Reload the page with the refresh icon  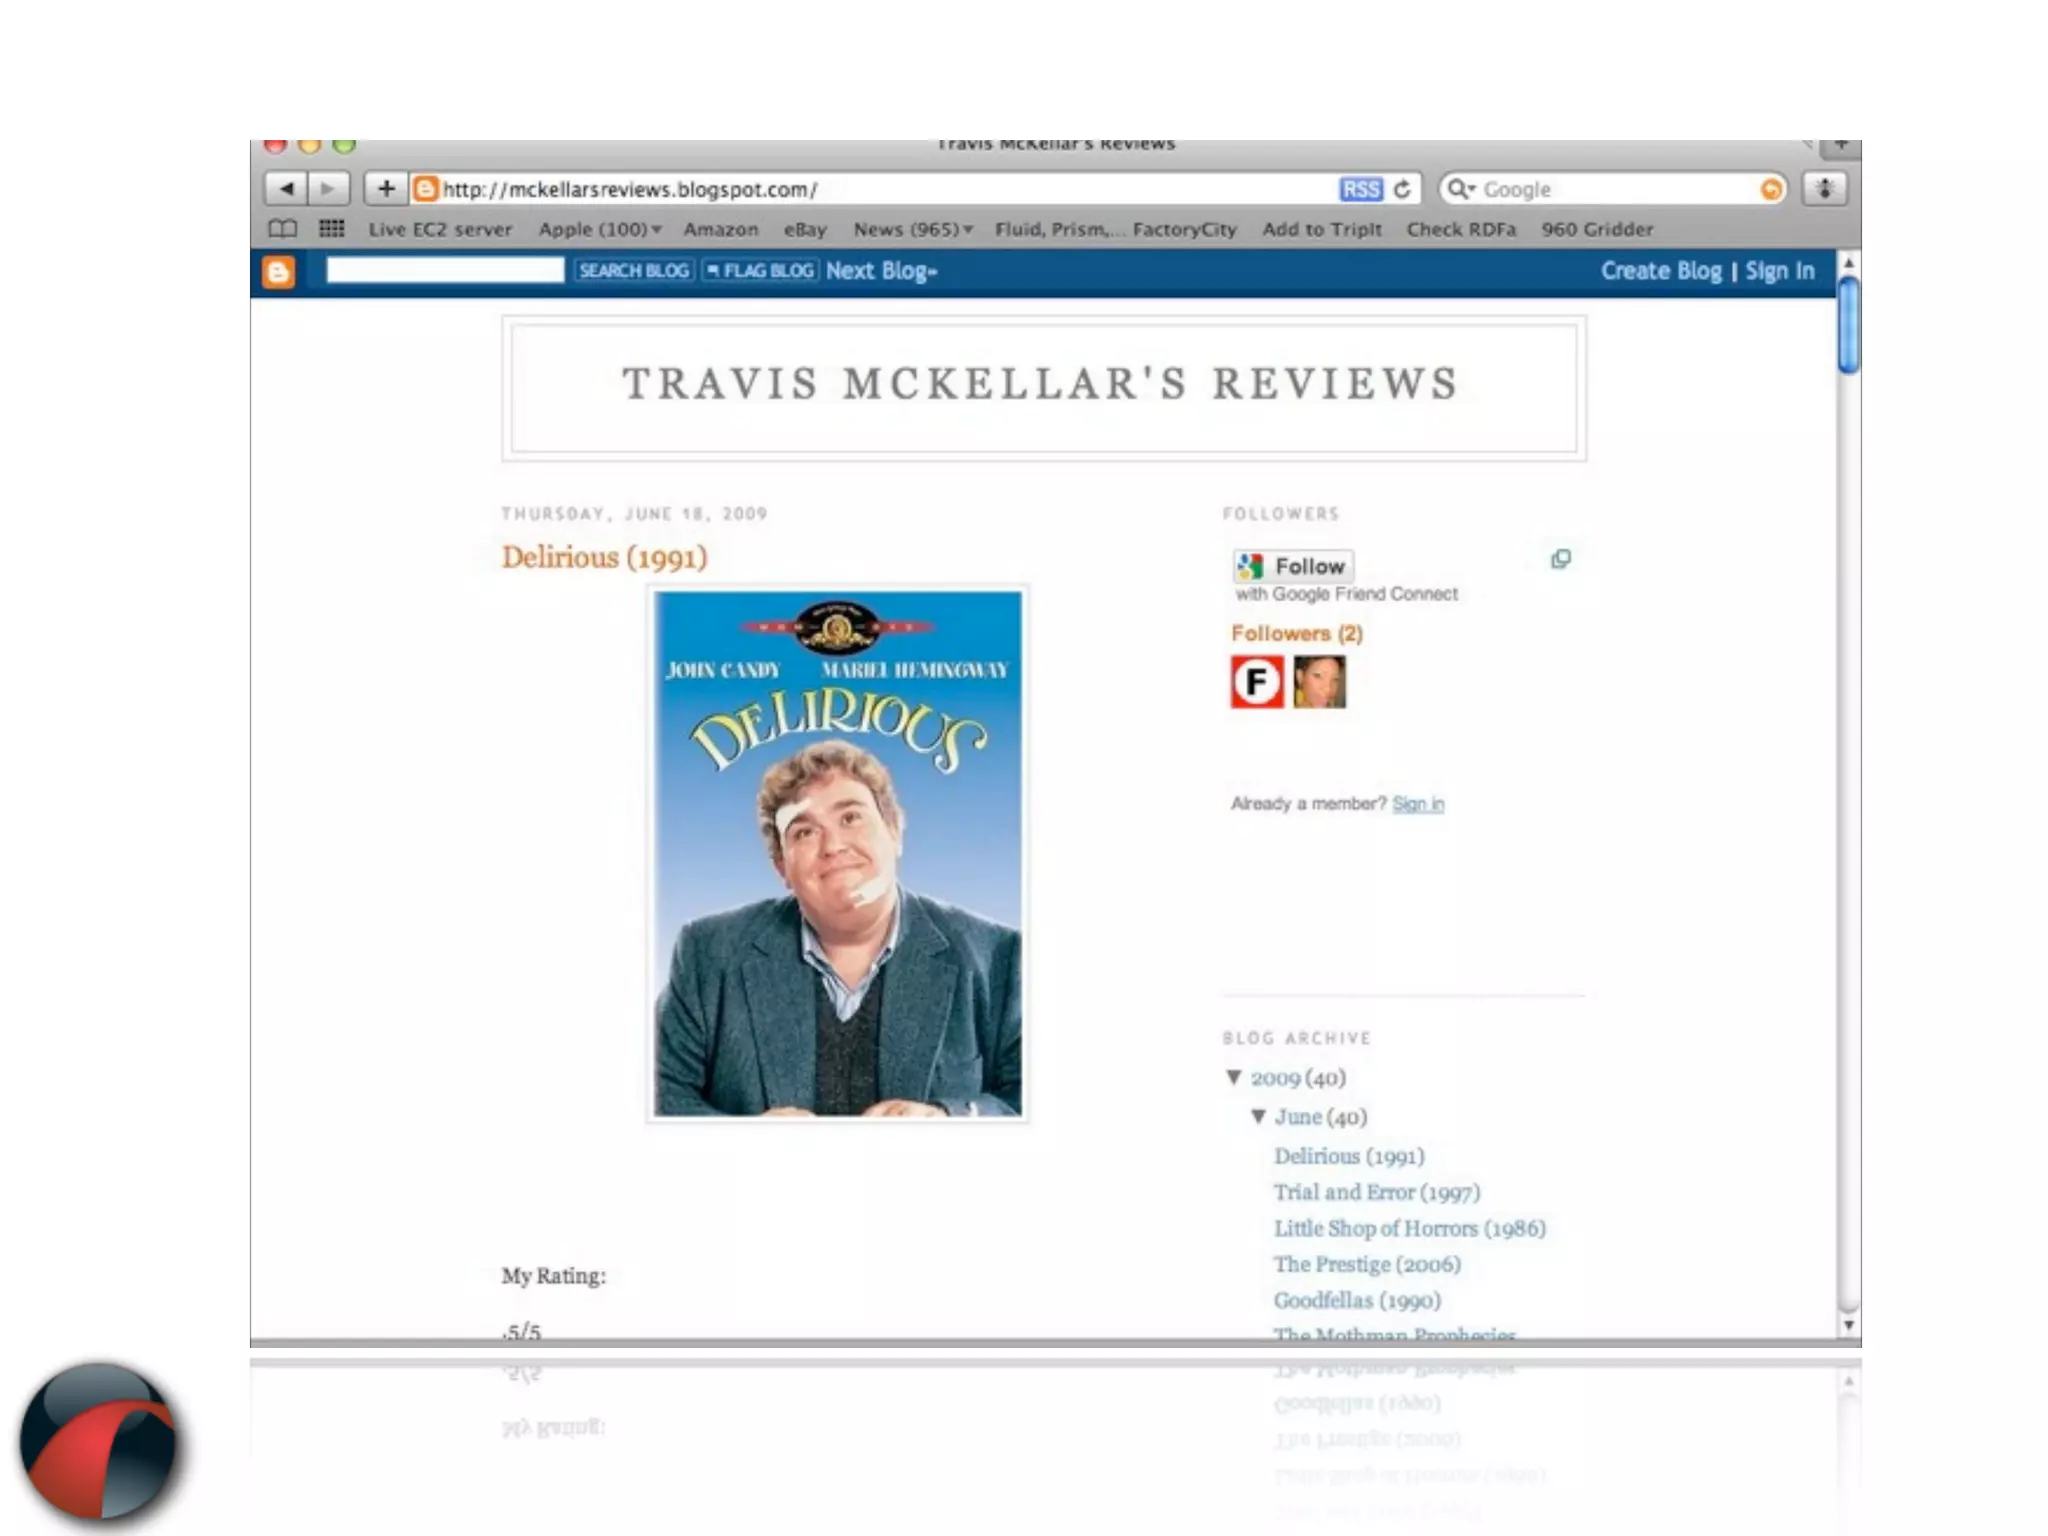pyautogui.click(x=1402, y=189)
